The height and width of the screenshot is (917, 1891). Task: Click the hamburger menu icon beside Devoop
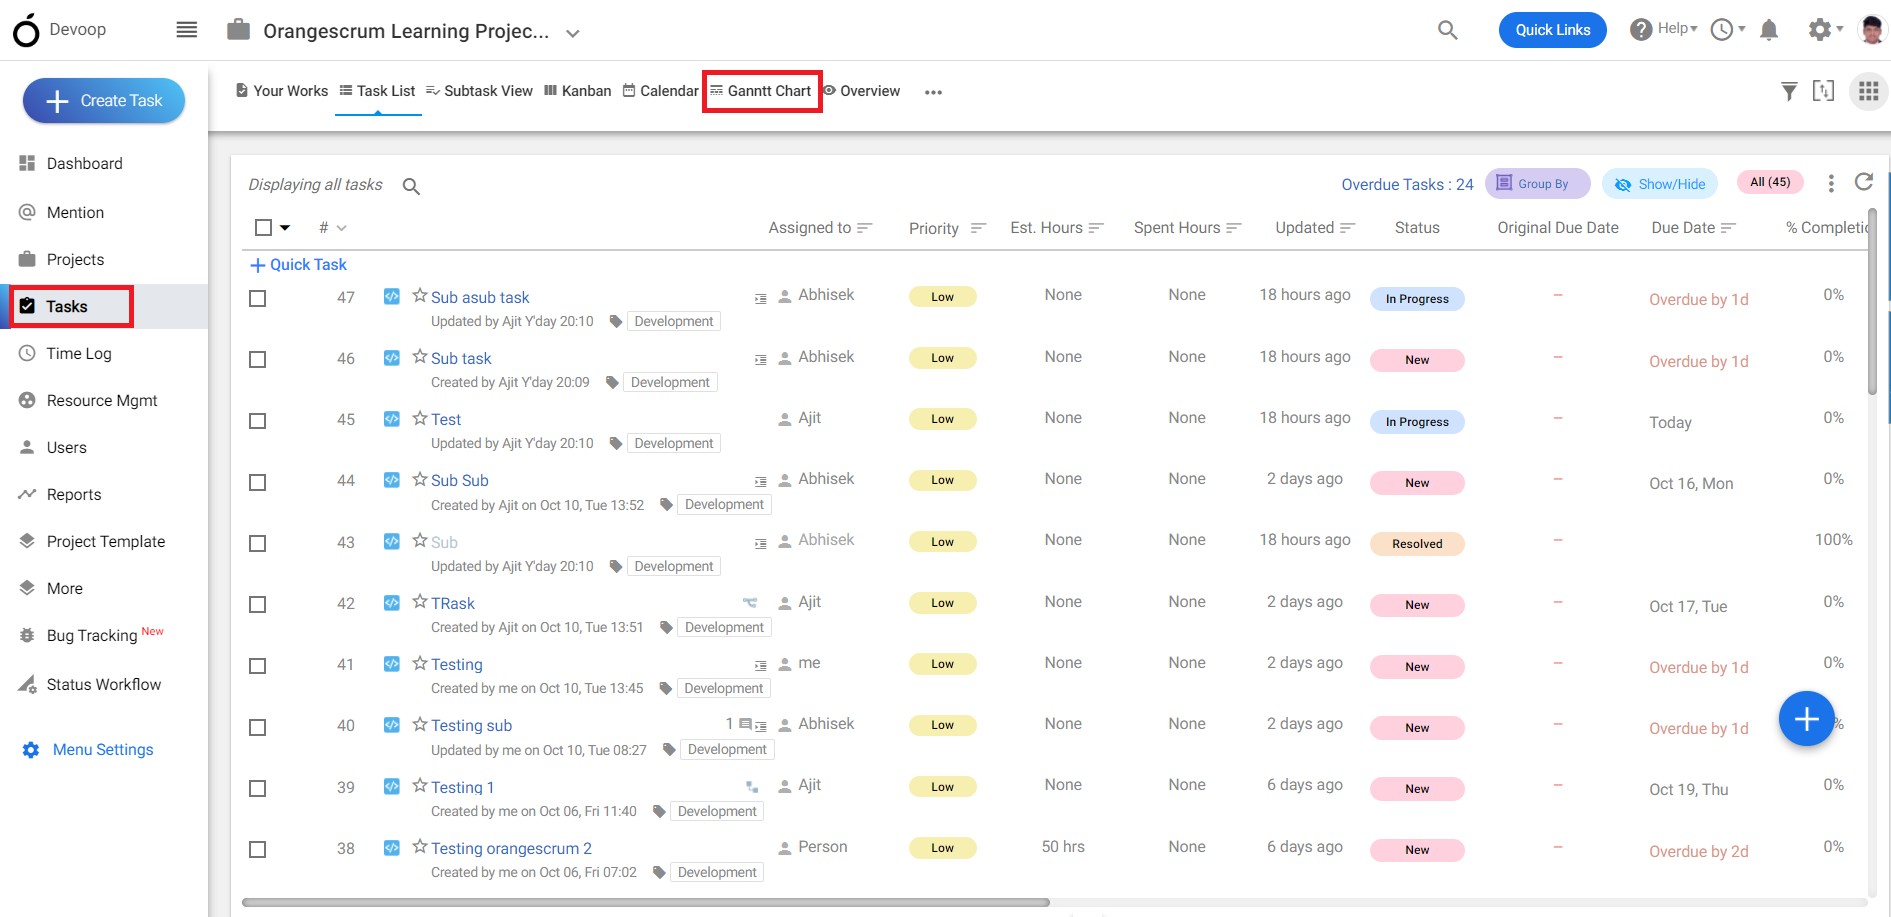pos(187,30)
